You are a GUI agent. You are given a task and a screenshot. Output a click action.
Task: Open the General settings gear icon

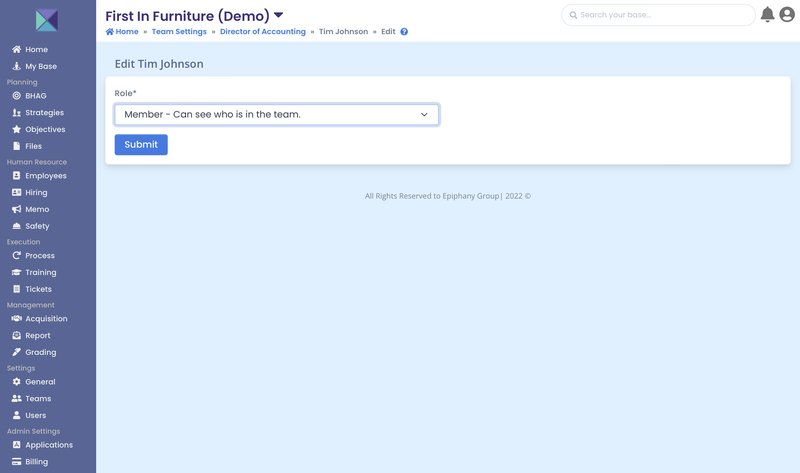click(x=16, y=382)
